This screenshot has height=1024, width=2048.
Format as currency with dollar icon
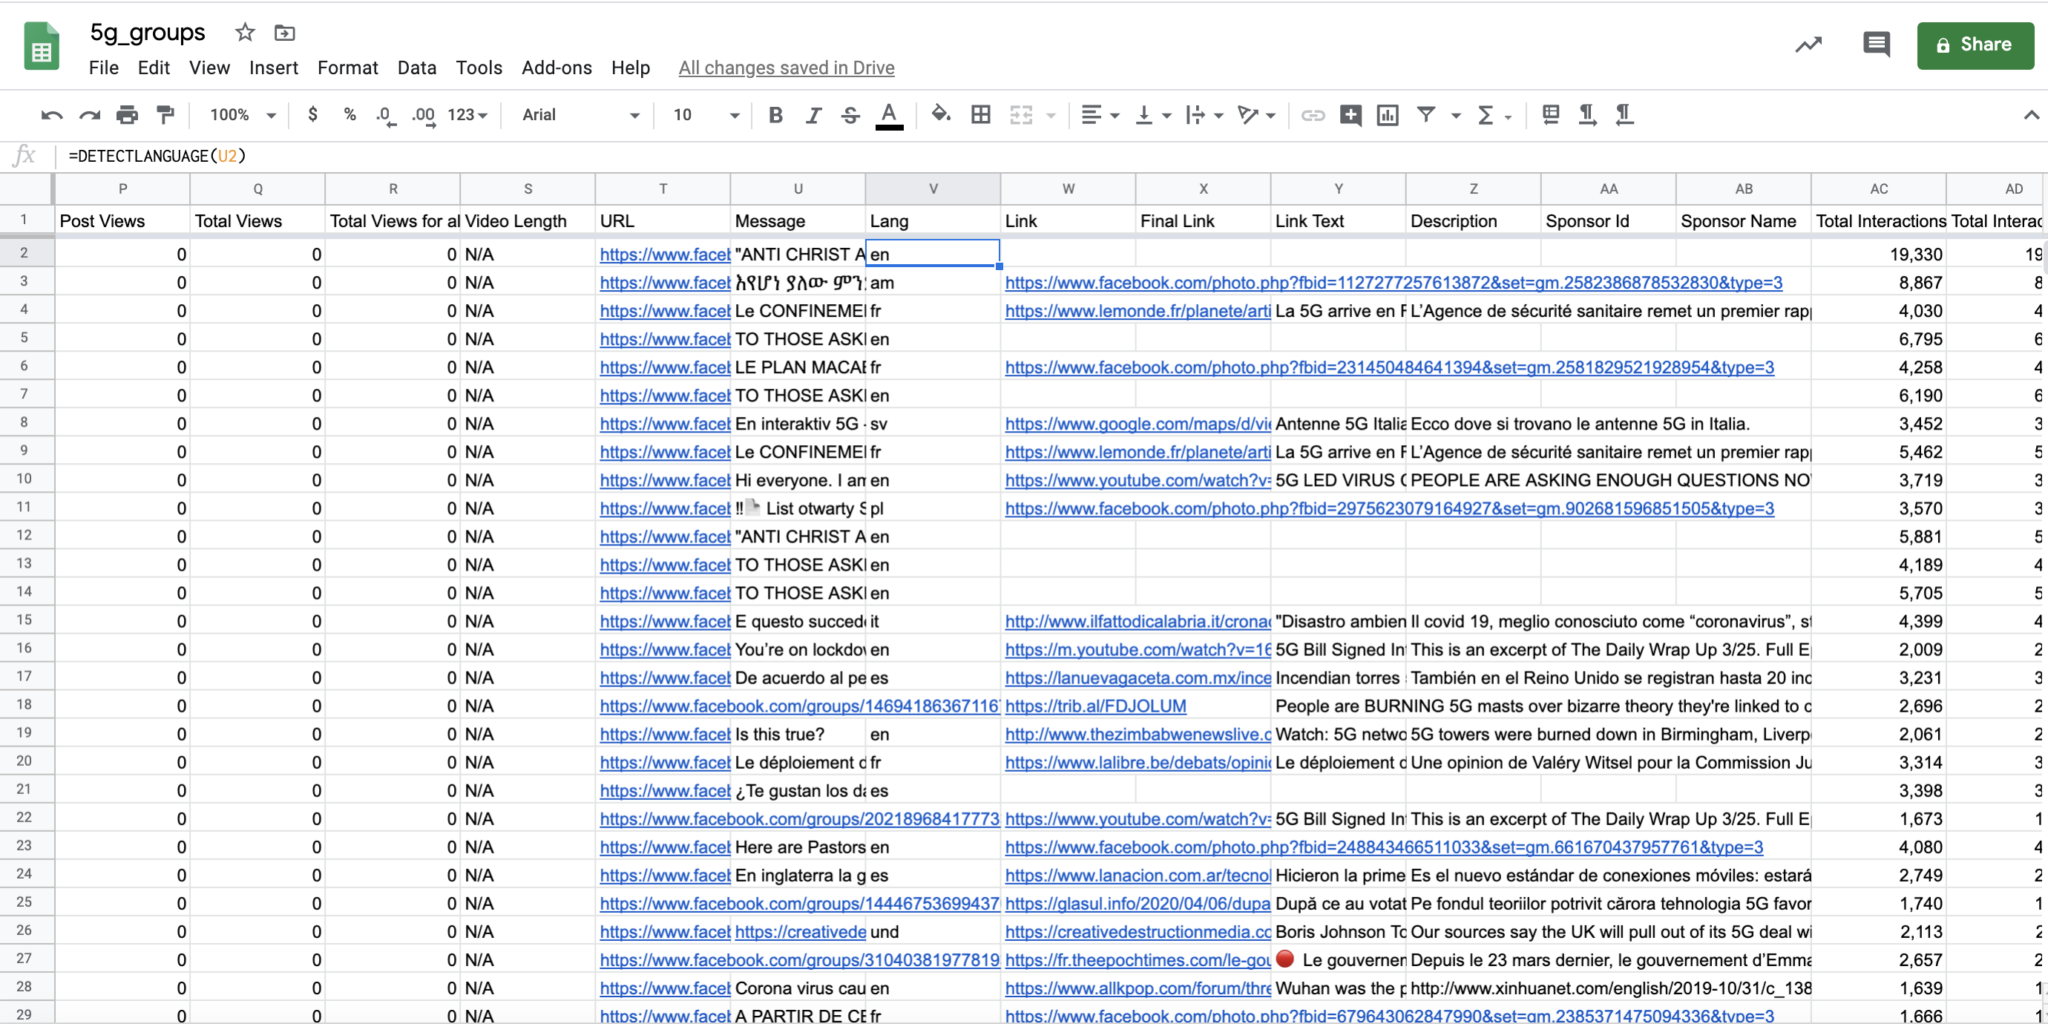313,115
